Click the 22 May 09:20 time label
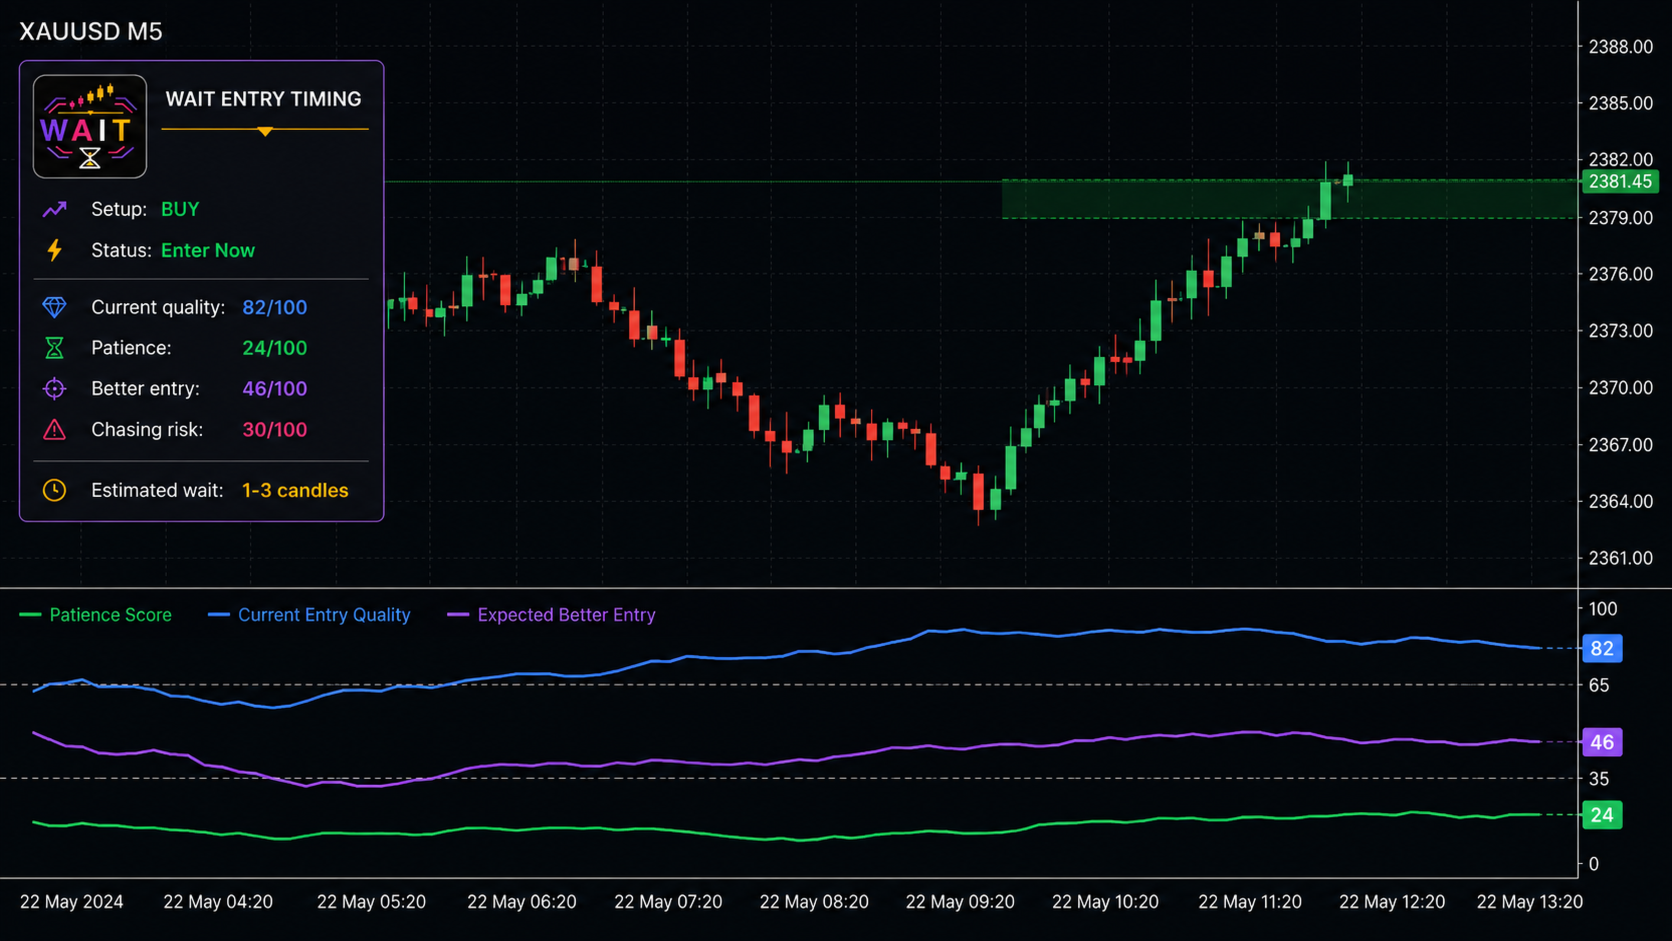The height and width of the screenshot is (941, 1672). click(960, 902)
